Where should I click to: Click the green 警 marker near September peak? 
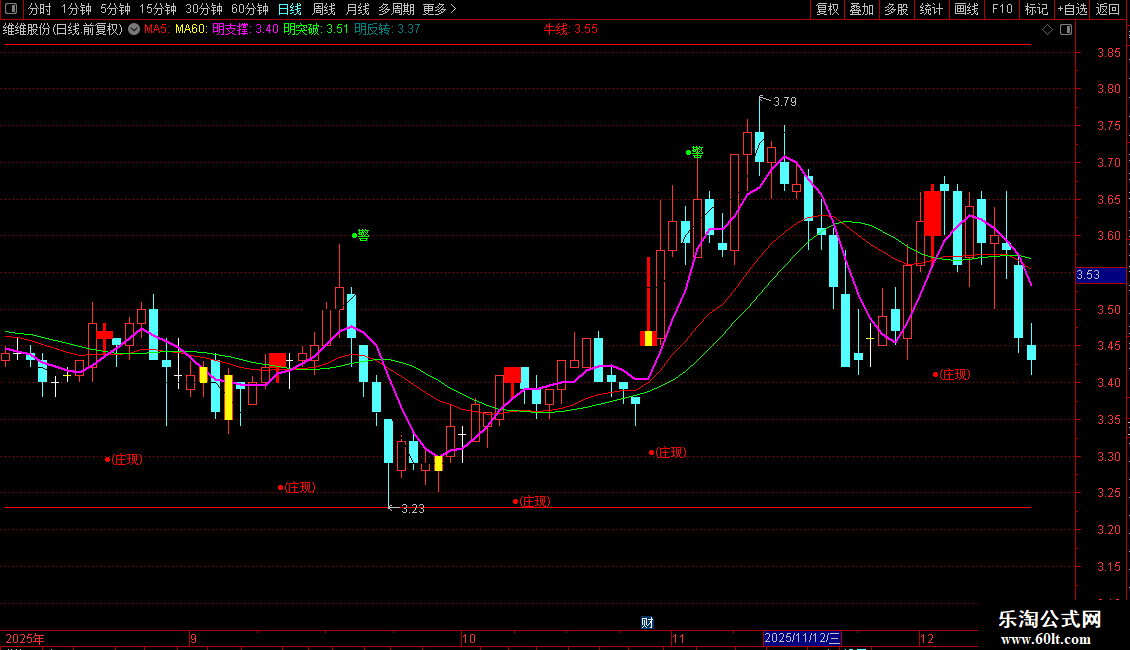pos(361,235)
